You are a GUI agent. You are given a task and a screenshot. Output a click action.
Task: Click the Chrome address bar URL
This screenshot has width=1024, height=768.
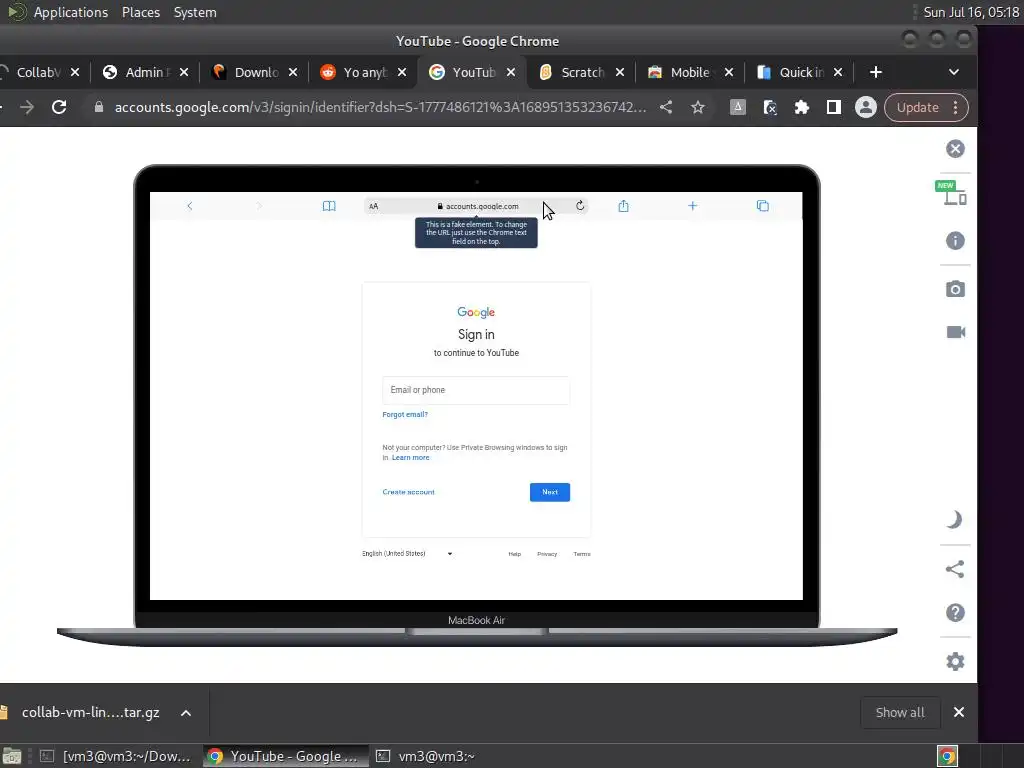[380, 107]
